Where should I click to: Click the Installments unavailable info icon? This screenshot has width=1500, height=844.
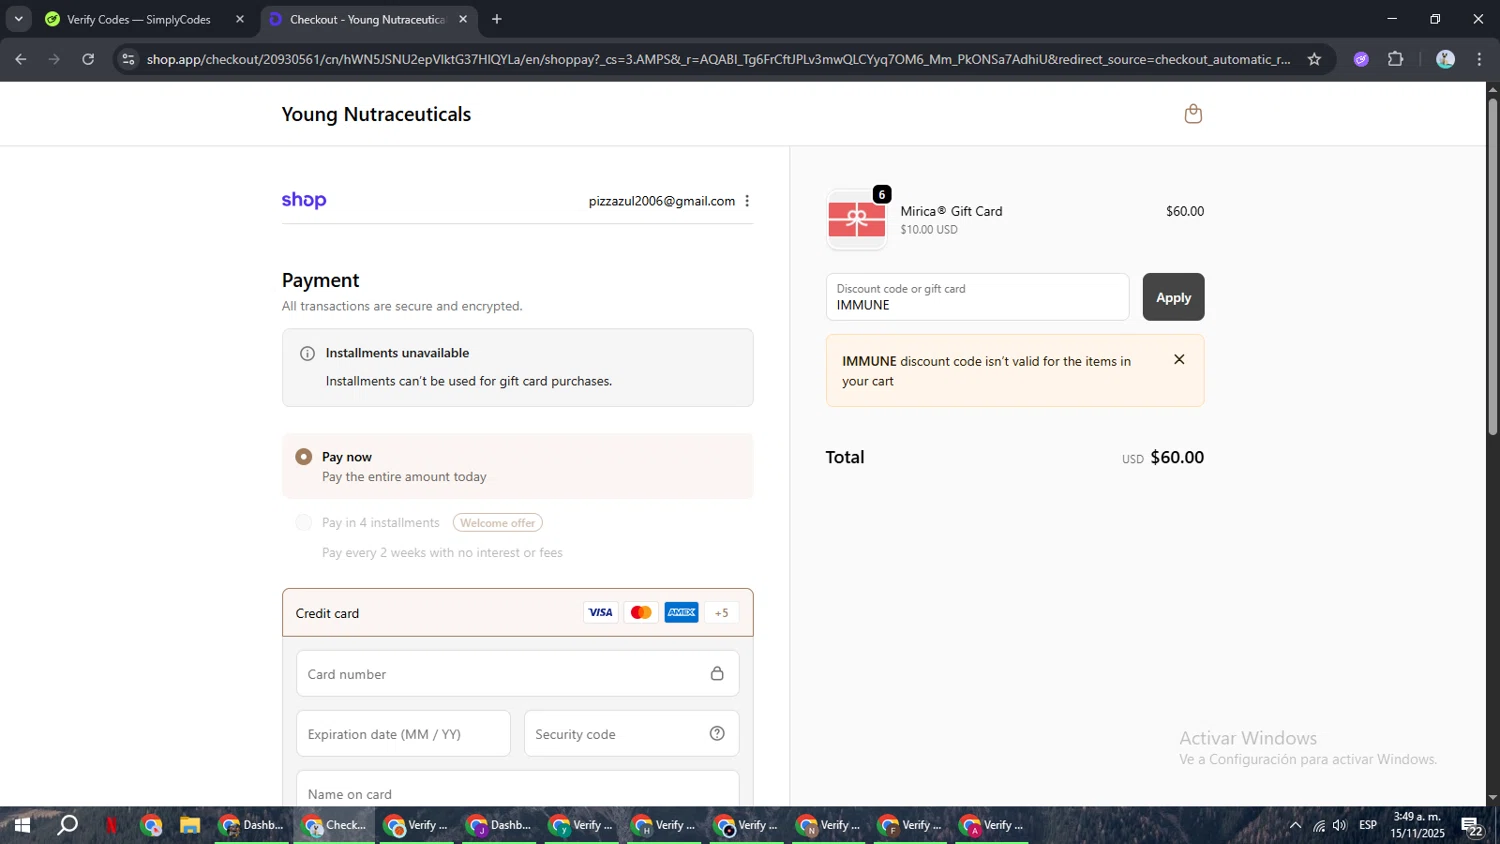(308, 353)
